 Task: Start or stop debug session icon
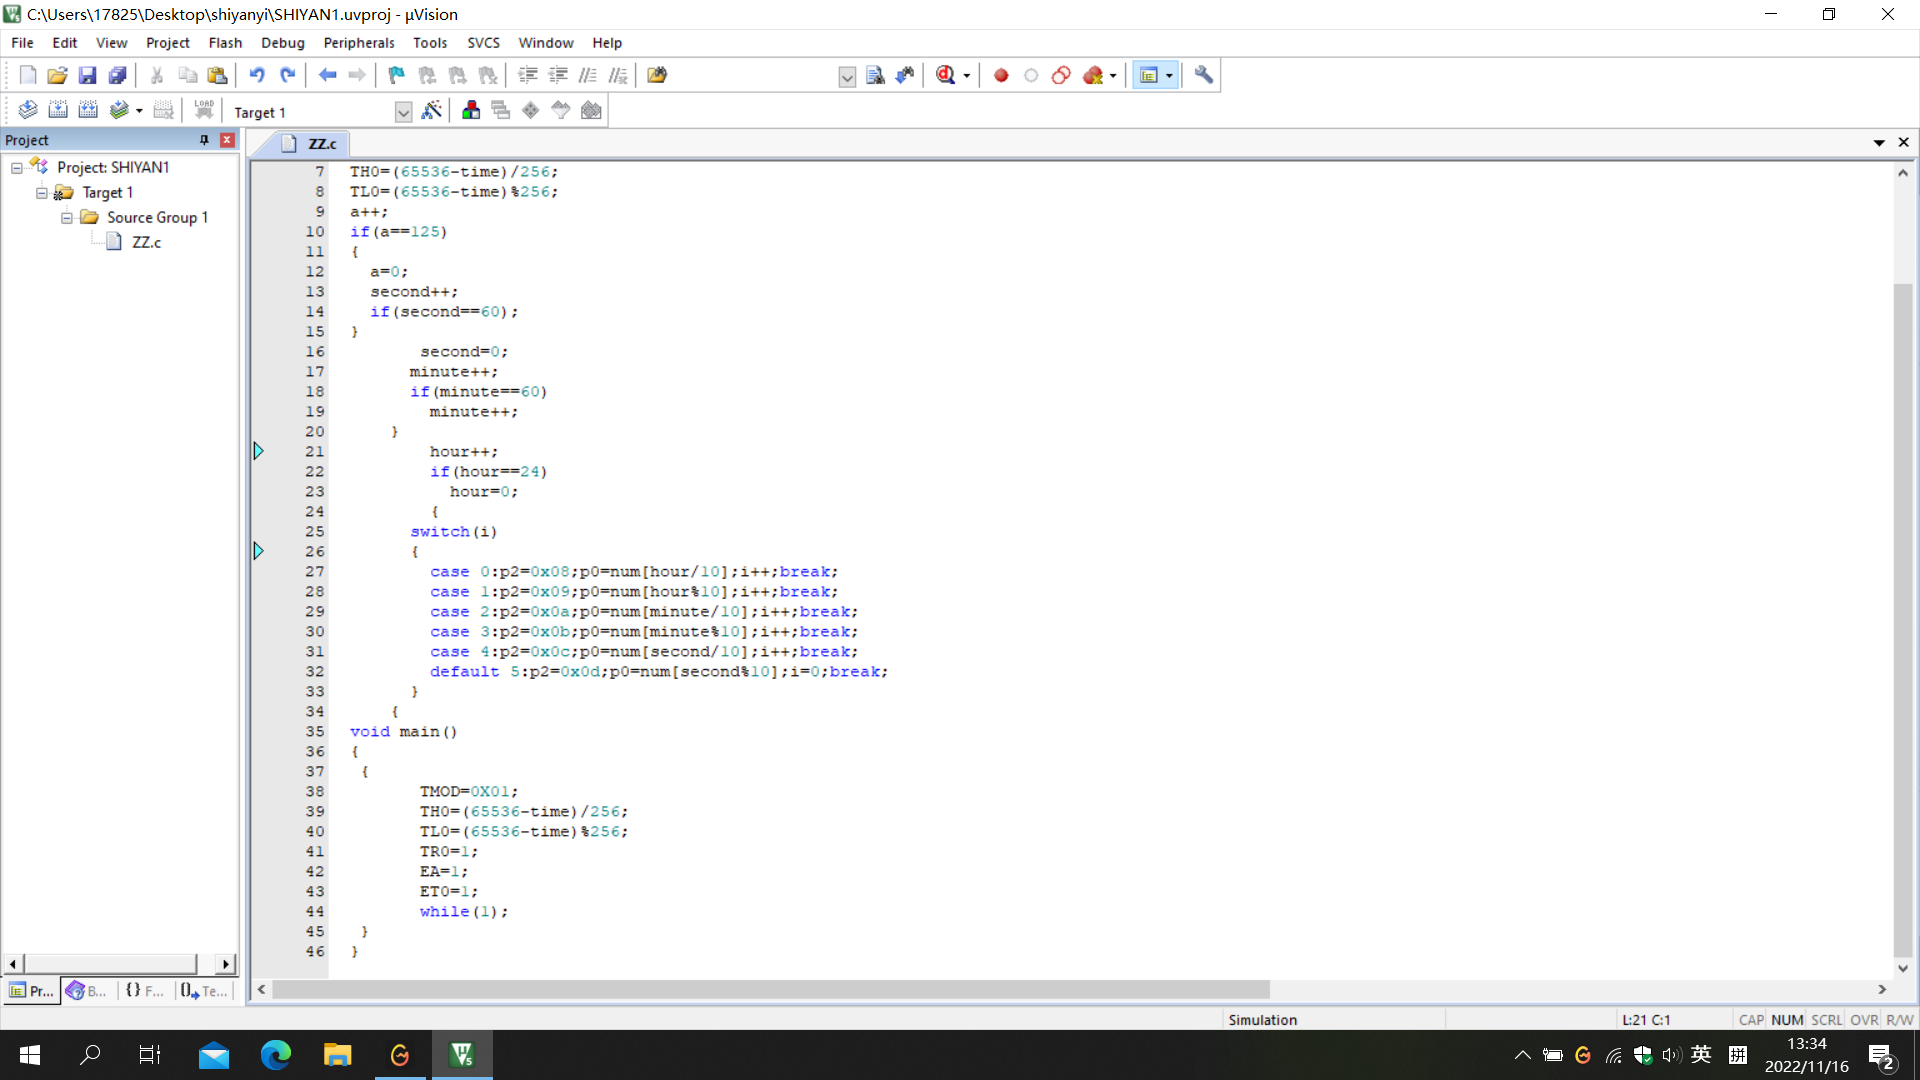pos(946,75)
